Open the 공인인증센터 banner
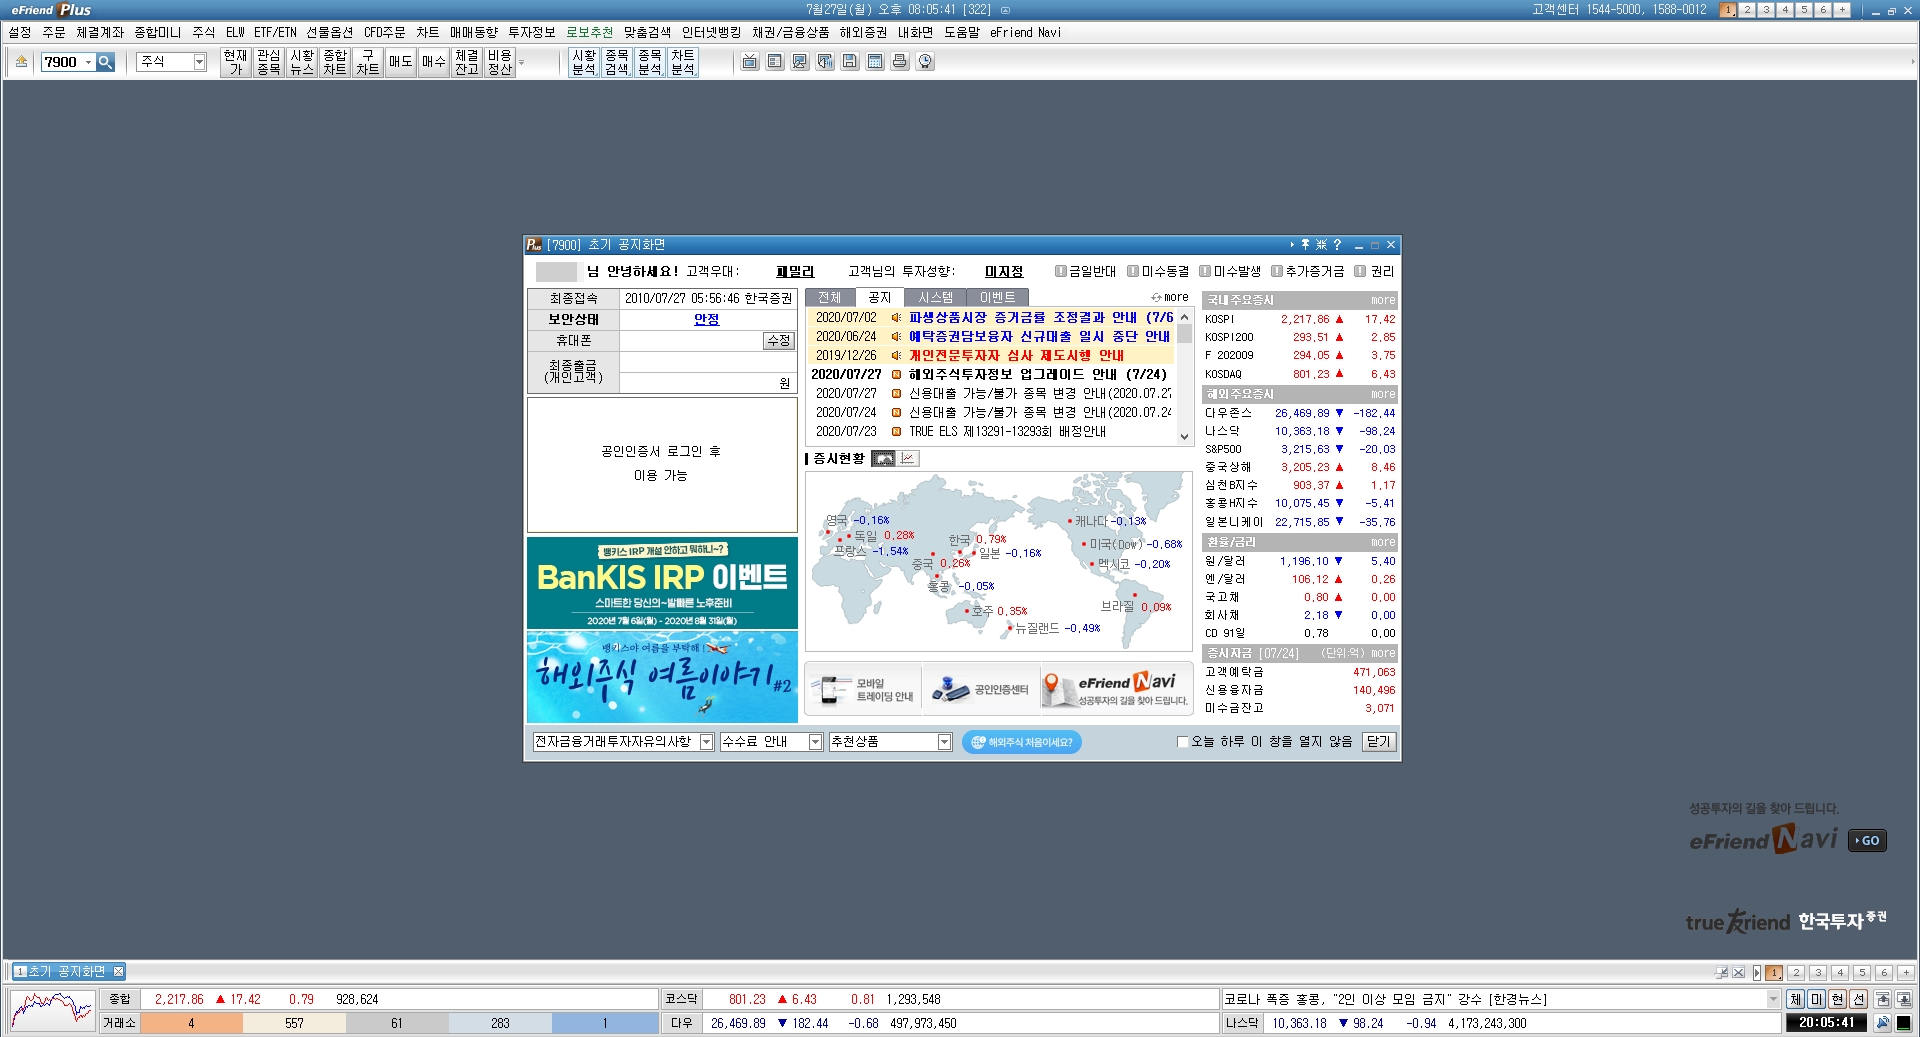Screen dimensions: 1920x1037 coord(980,690)
